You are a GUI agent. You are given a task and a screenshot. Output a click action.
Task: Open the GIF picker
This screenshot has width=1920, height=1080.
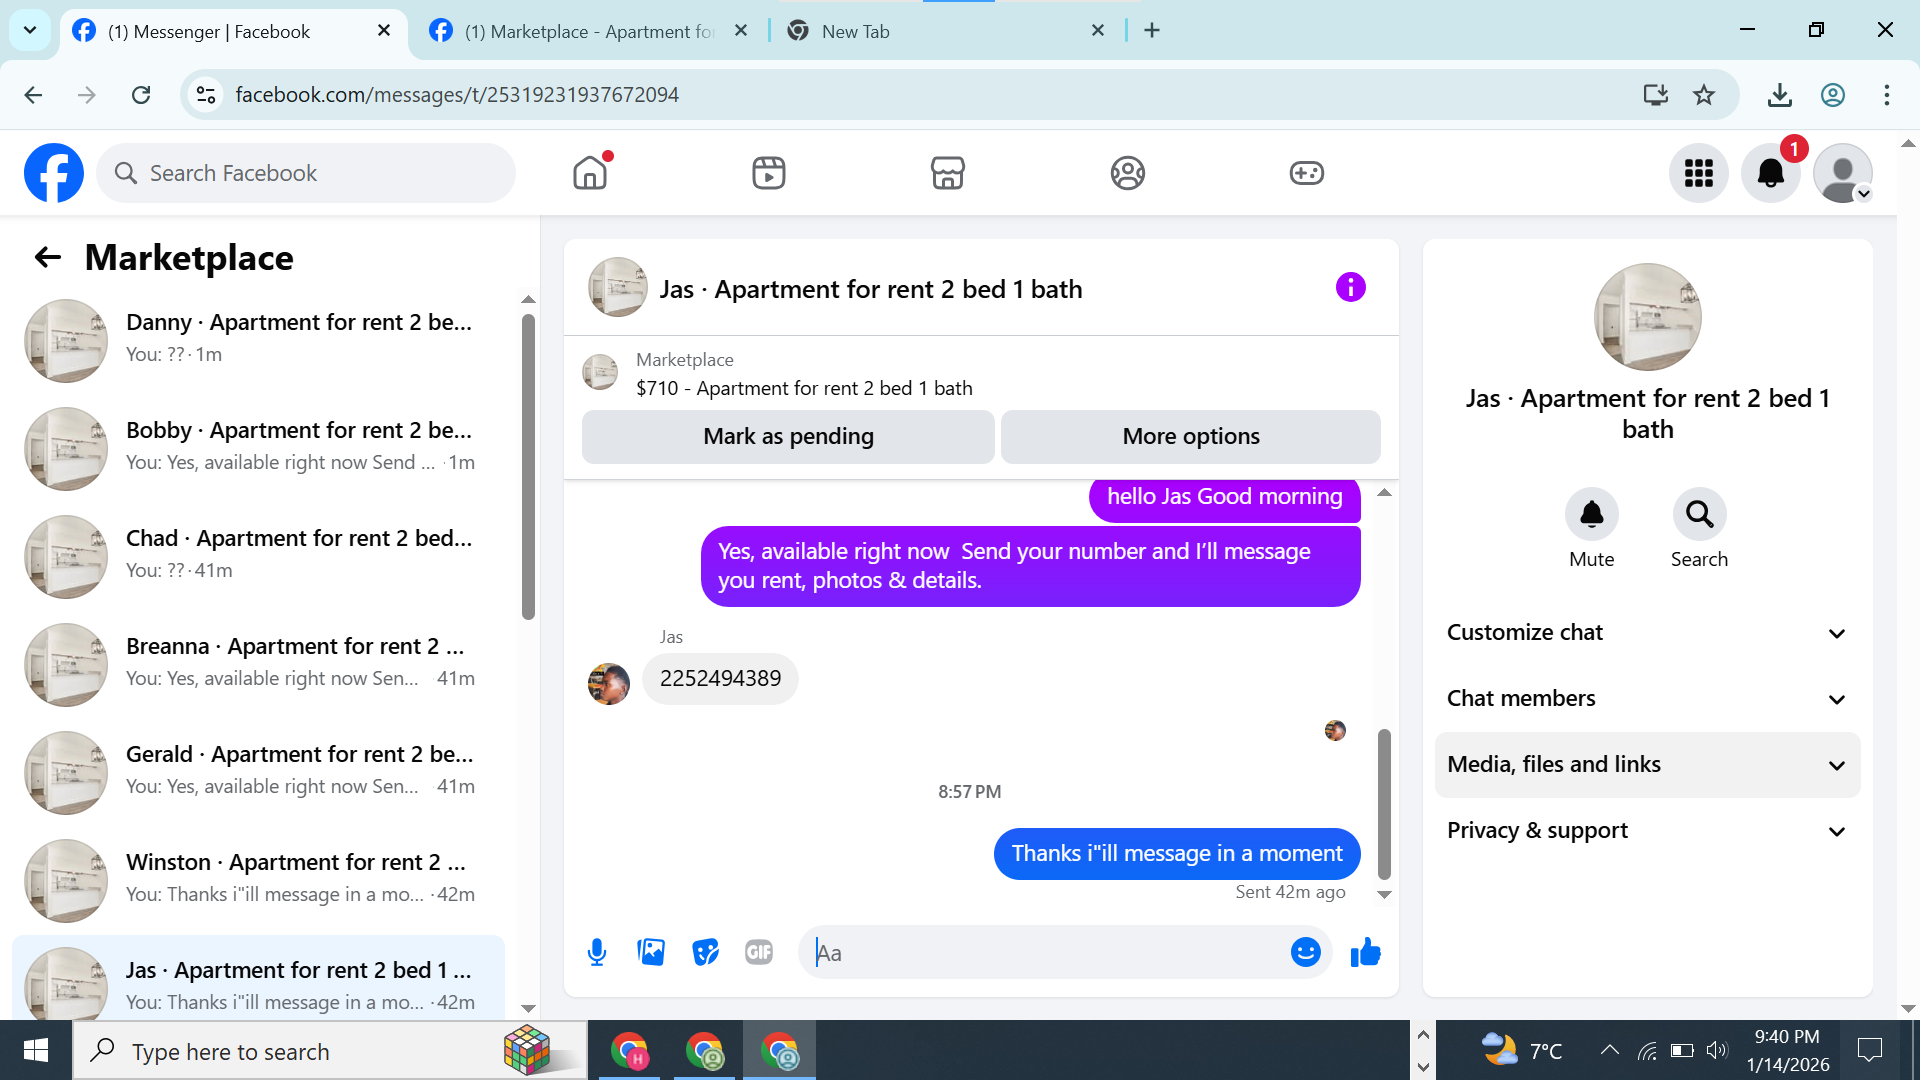coord(759,952)
